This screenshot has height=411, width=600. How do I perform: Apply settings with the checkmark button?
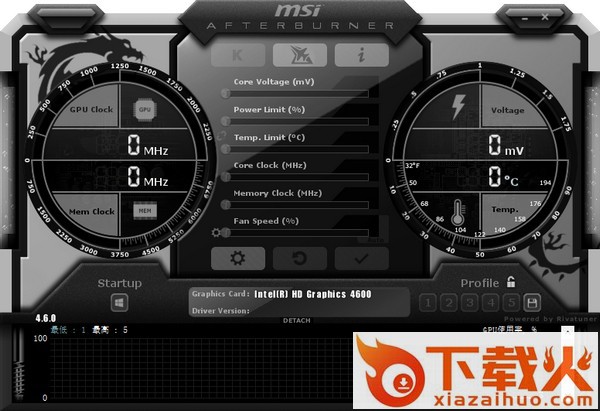[x=362, y=258]
